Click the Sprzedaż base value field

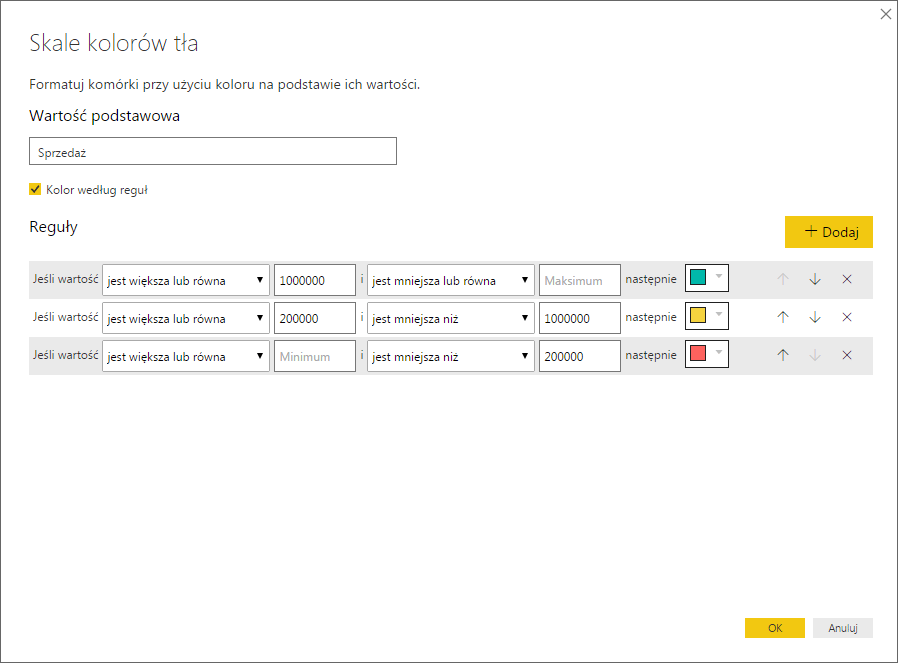pyautogui.click(x=213, y=152)
